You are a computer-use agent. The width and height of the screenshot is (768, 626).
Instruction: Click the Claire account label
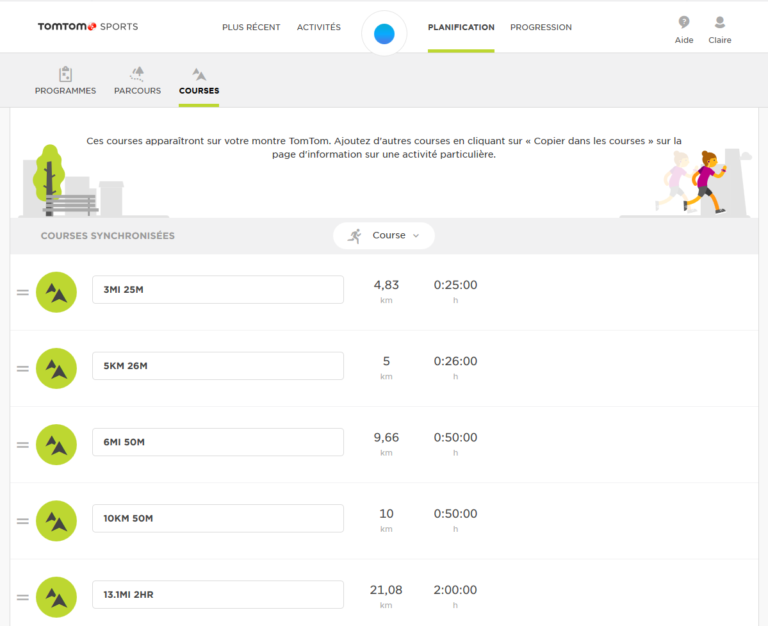(x=720, y=40)
